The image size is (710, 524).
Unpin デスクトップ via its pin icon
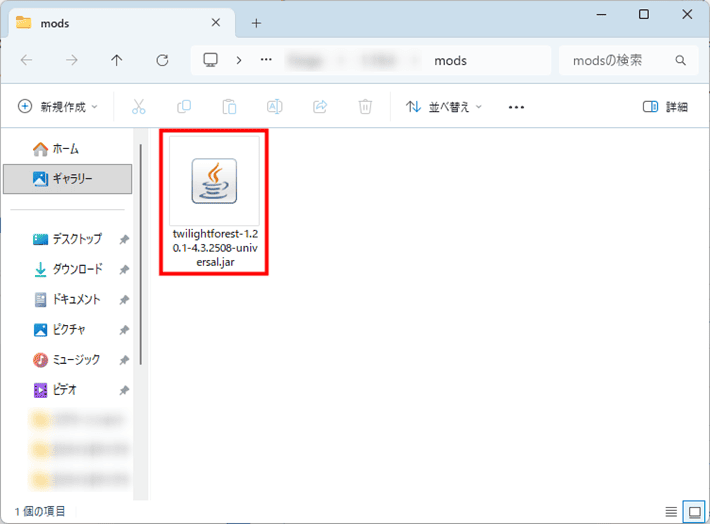(124, 240)
